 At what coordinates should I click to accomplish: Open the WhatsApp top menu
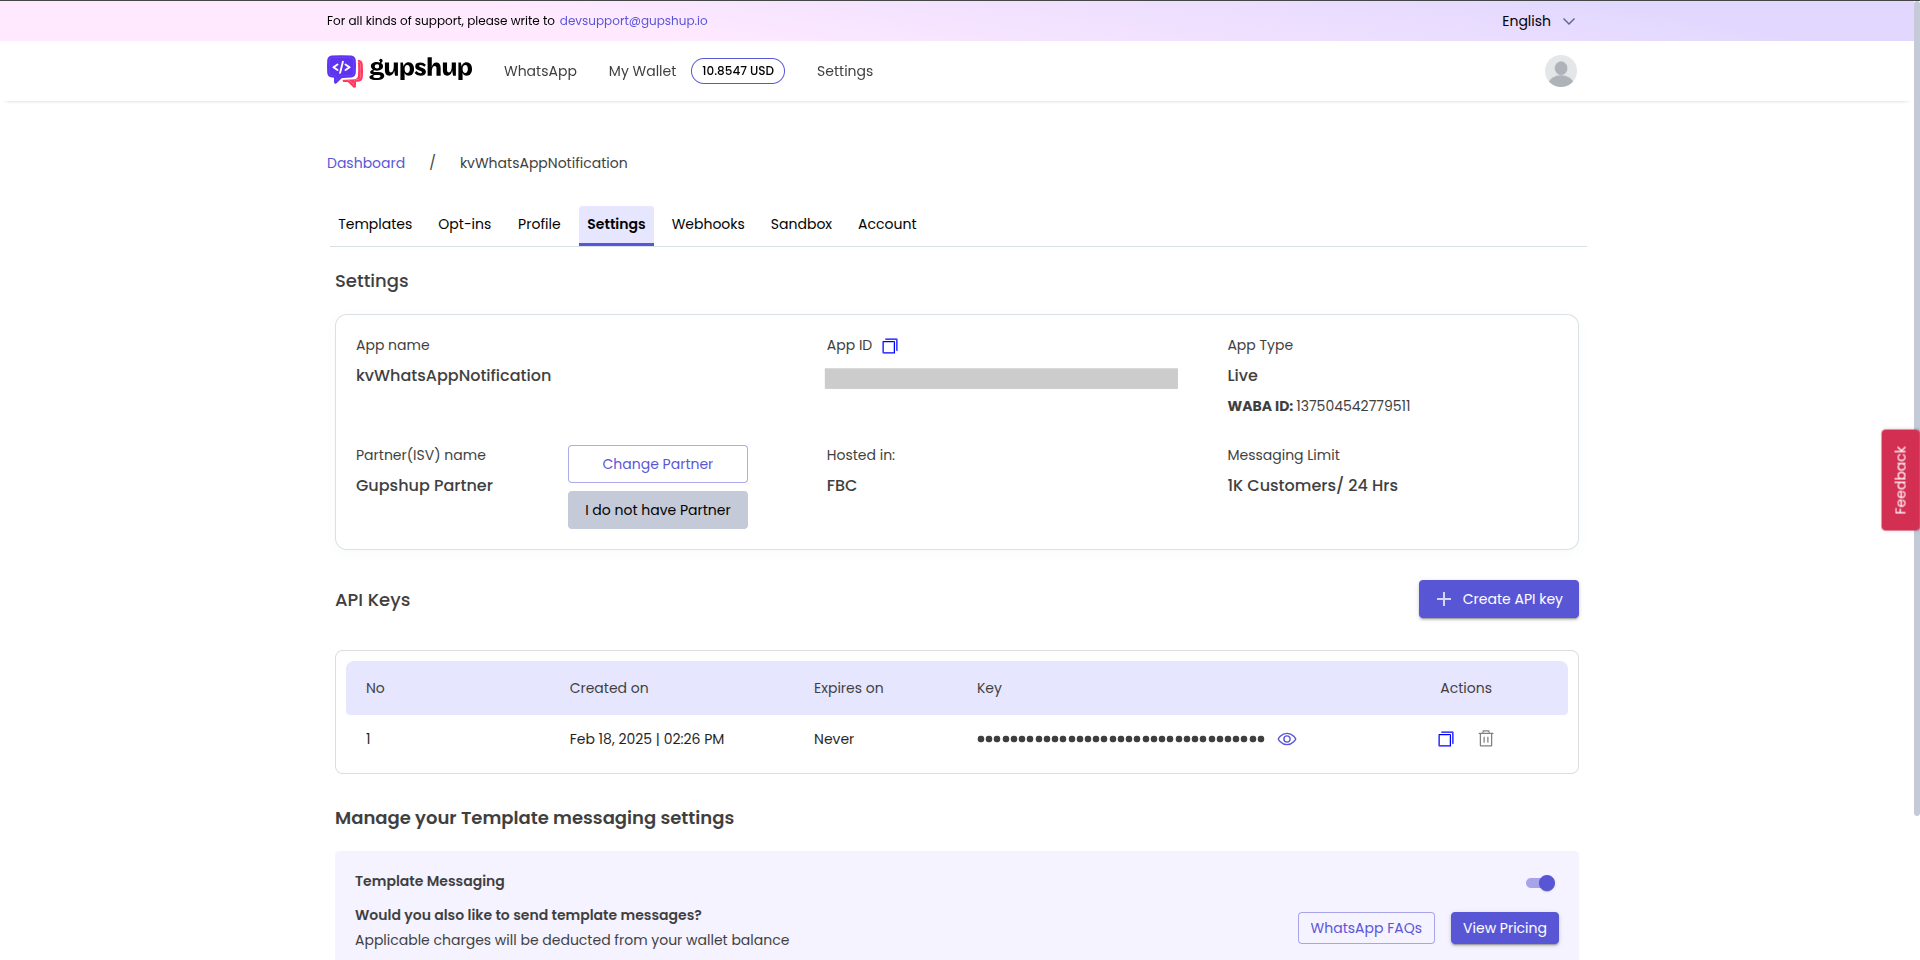(x=540, y=71)
